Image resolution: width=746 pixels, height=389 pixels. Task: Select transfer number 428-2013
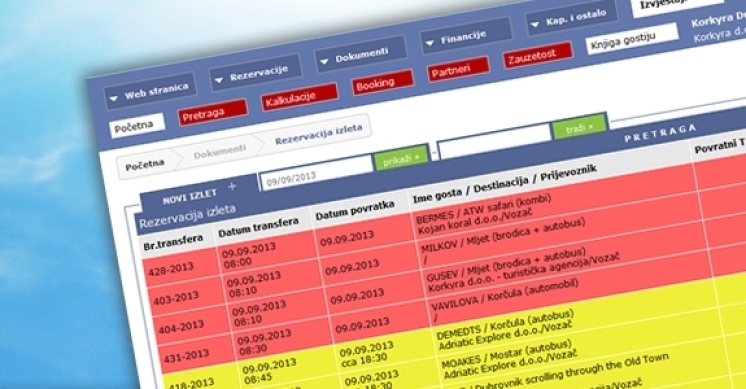[170, 270]
